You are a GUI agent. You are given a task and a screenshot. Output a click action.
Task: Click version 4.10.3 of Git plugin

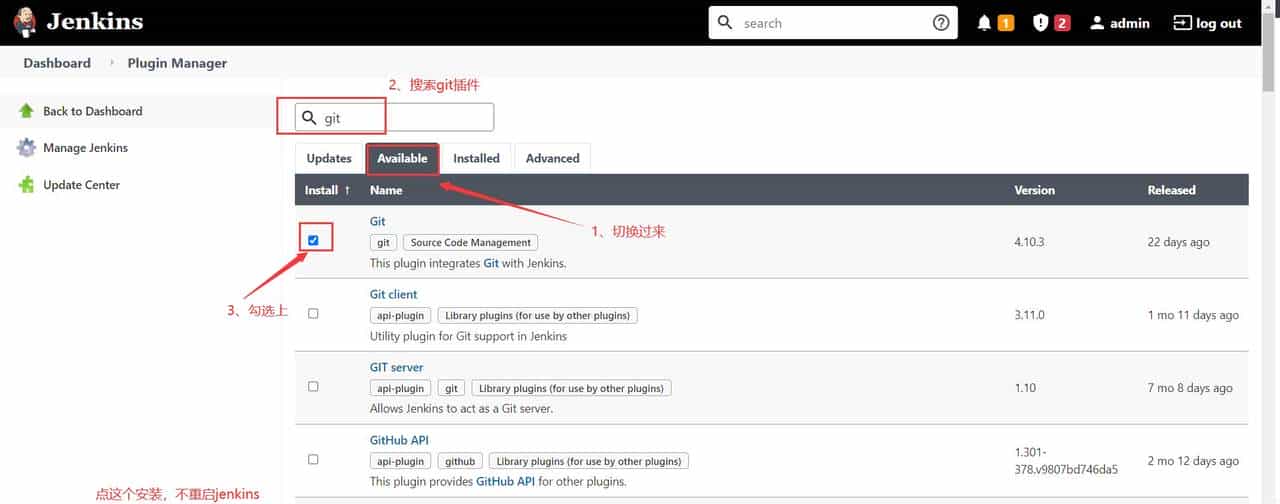1029,242
